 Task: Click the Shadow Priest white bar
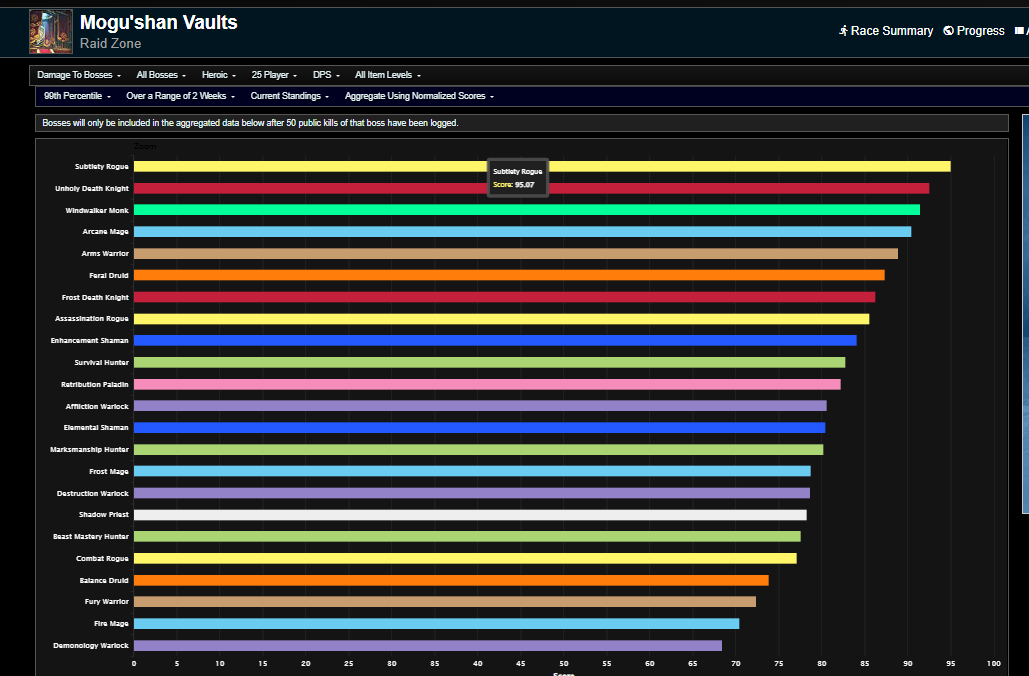(471, 515)
